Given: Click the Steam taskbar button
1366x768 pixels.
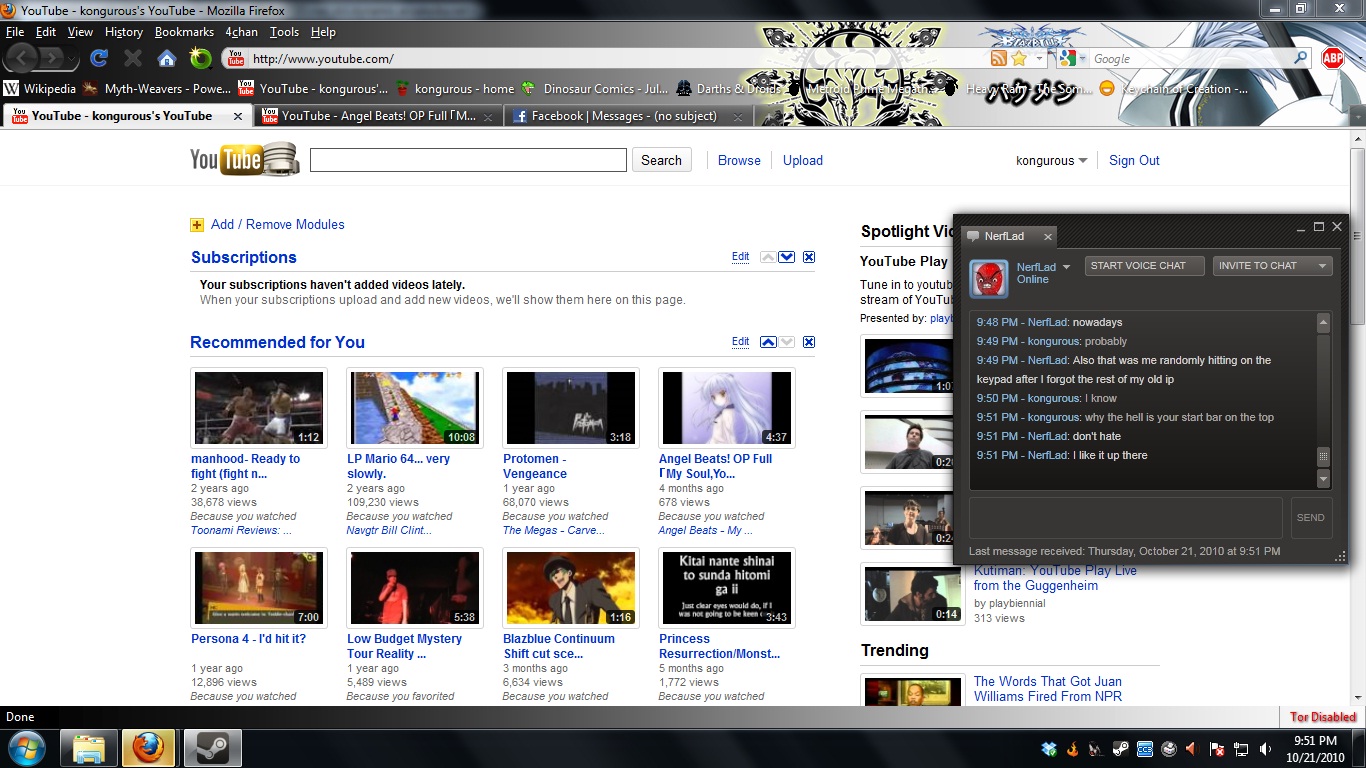Looking at the screenshot, I should tap(212, 748).
